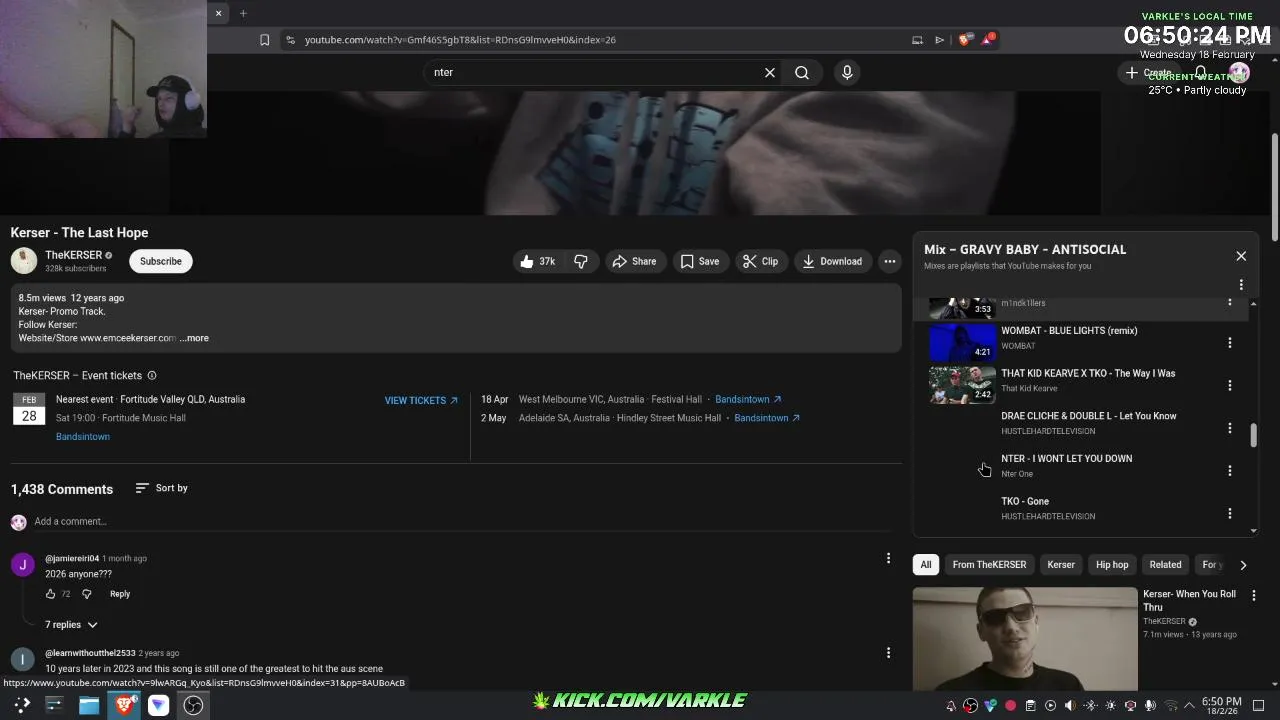Clear the YouTube search box text

click(x=770, y=72)
